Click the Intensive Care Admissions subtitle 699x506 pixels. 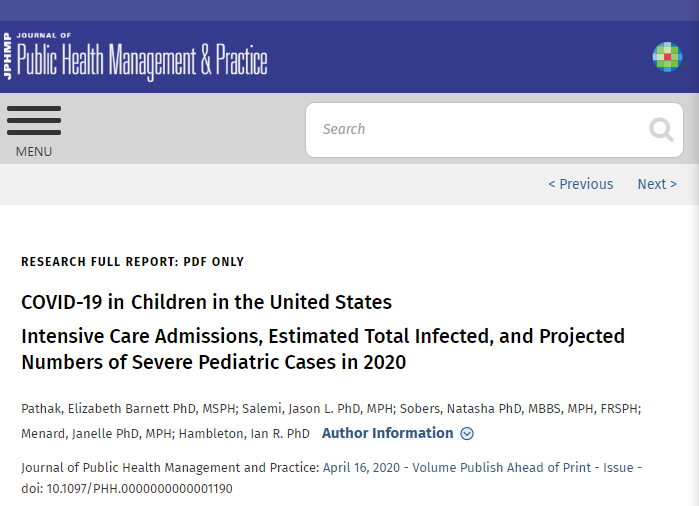[x=323, y=349]
